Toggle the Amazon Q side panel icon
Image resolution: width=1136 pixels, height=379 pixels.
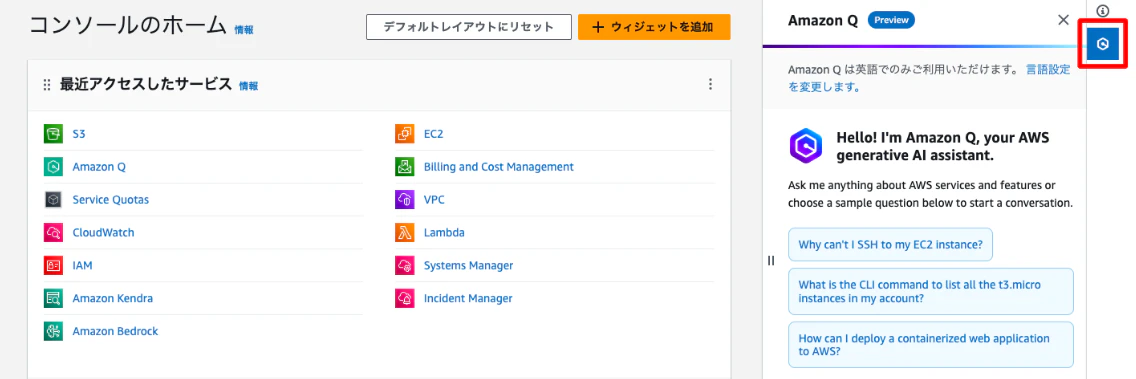tap(1103, 45)
